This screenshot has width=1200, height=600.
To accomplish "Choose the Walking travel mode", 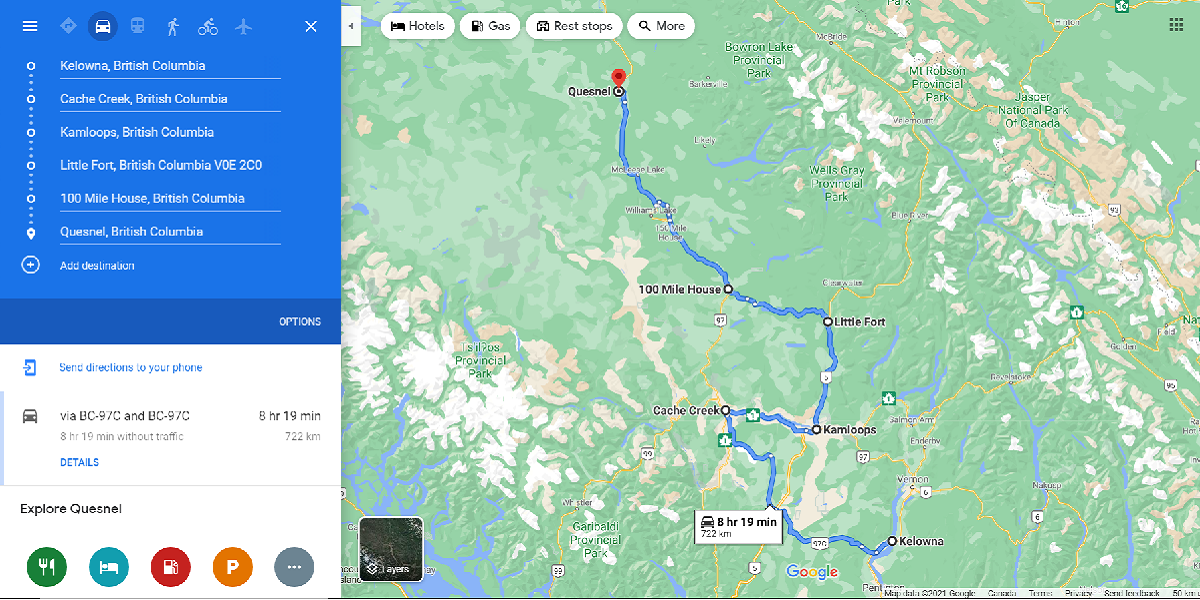I will pyautogui.click(x=173, y=26).
